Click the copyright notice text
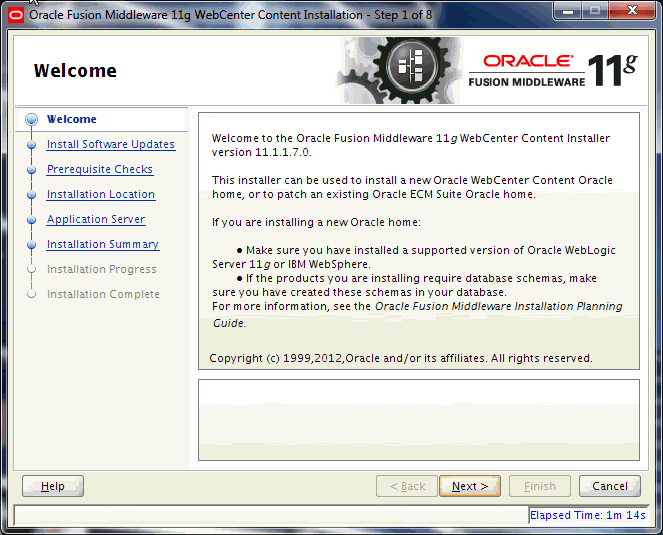Screen dimensions: 663x535 click(x=401, y=358)
